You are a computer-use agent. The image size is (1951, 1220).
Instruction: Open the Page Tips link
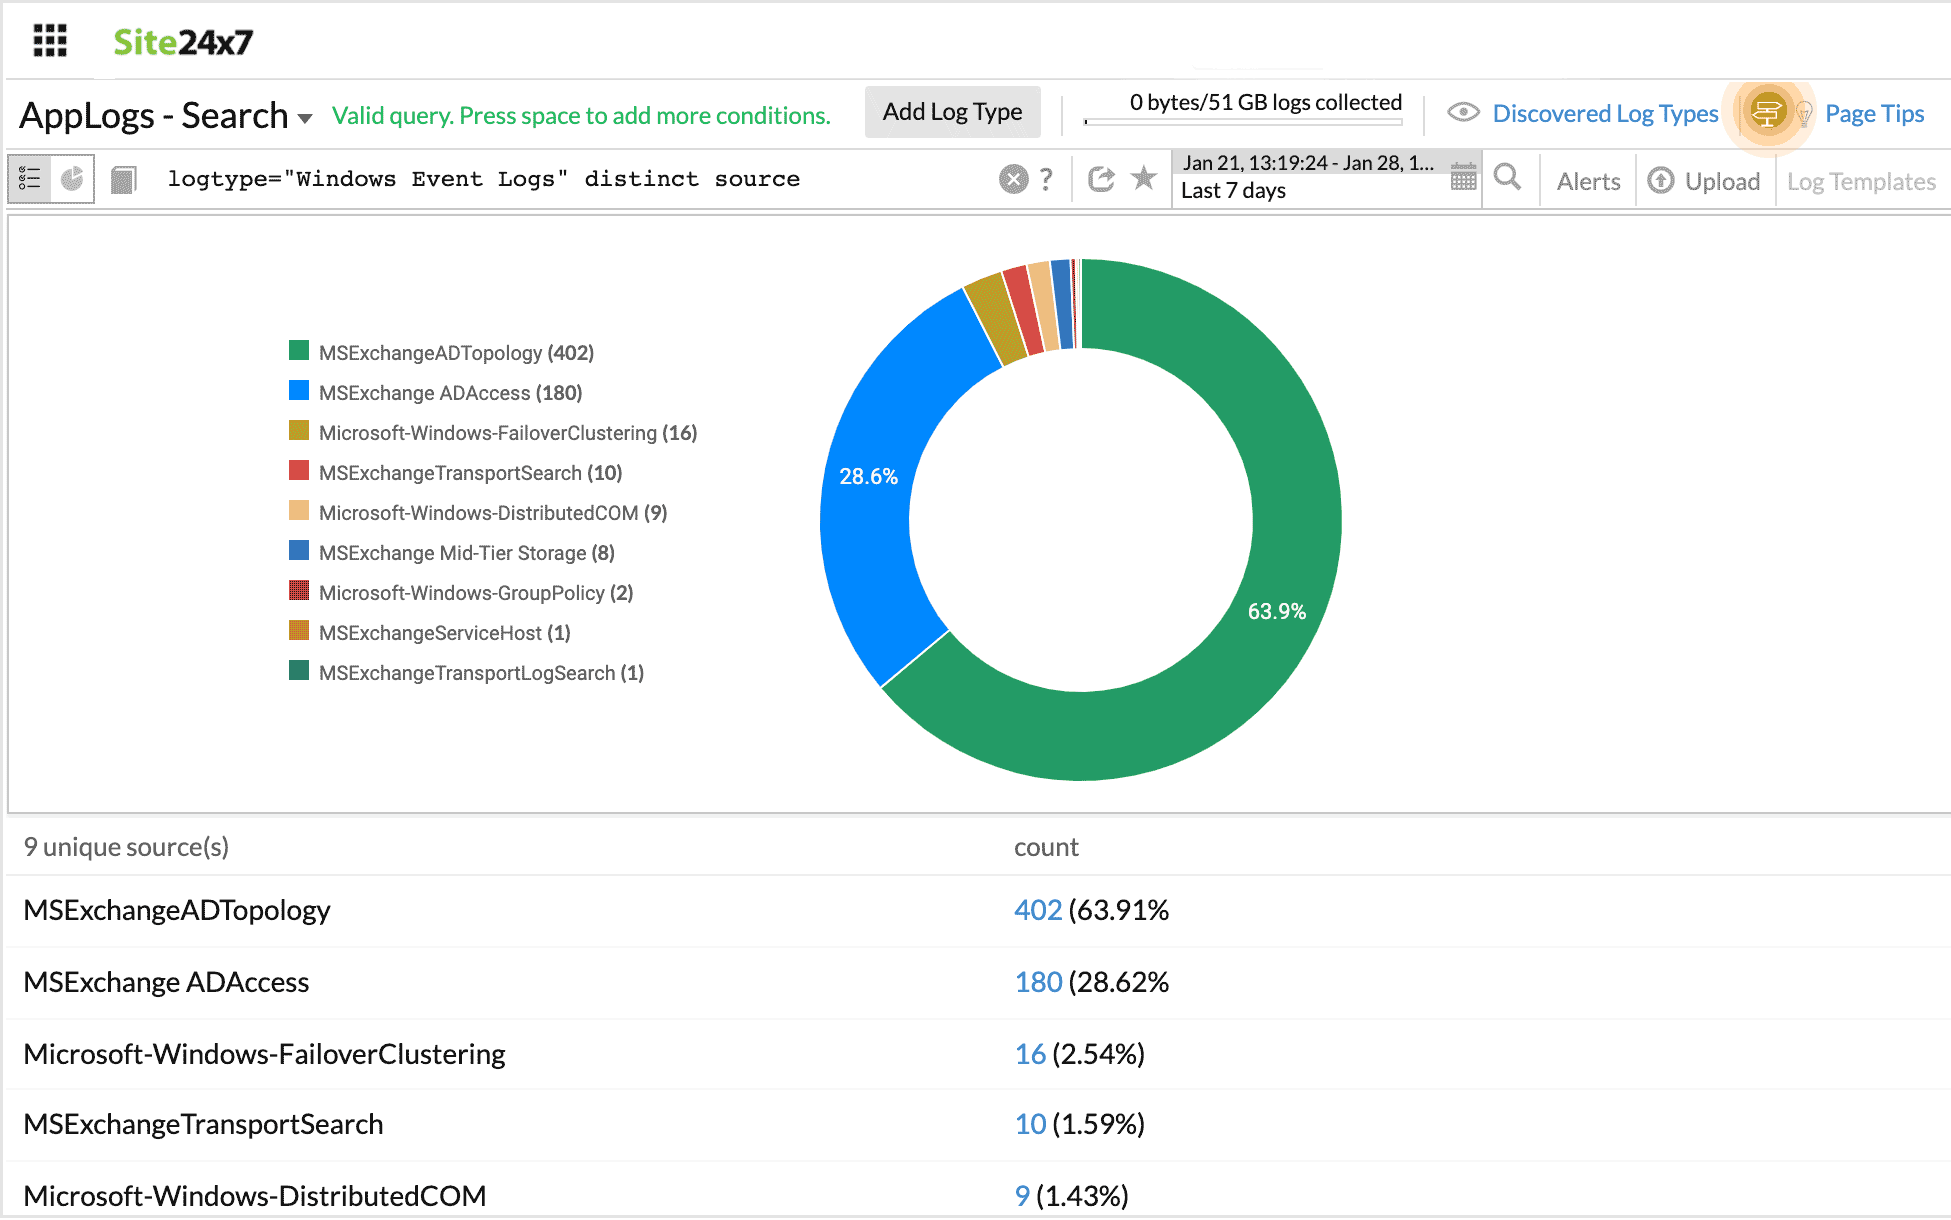[x=1874, y=113]
